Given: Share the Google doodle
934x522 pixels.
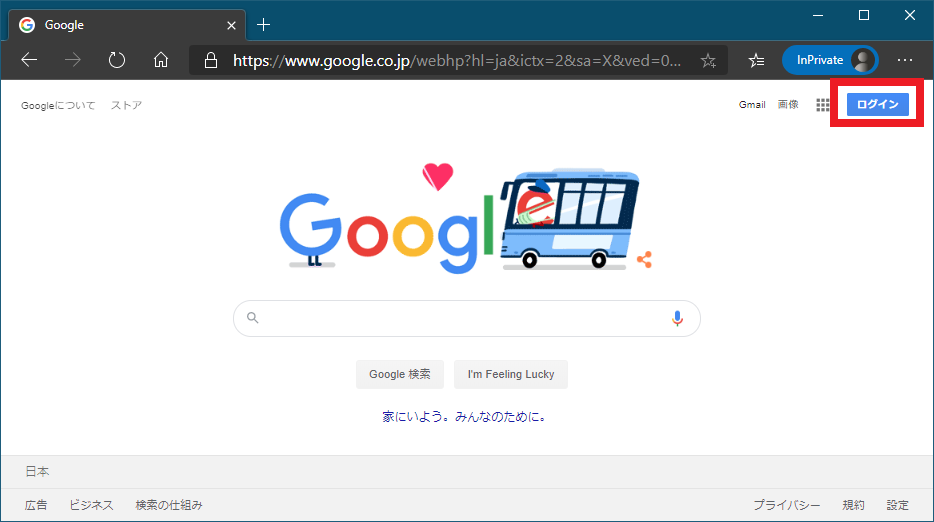Looking at the screenshot, I should point(645,259).
